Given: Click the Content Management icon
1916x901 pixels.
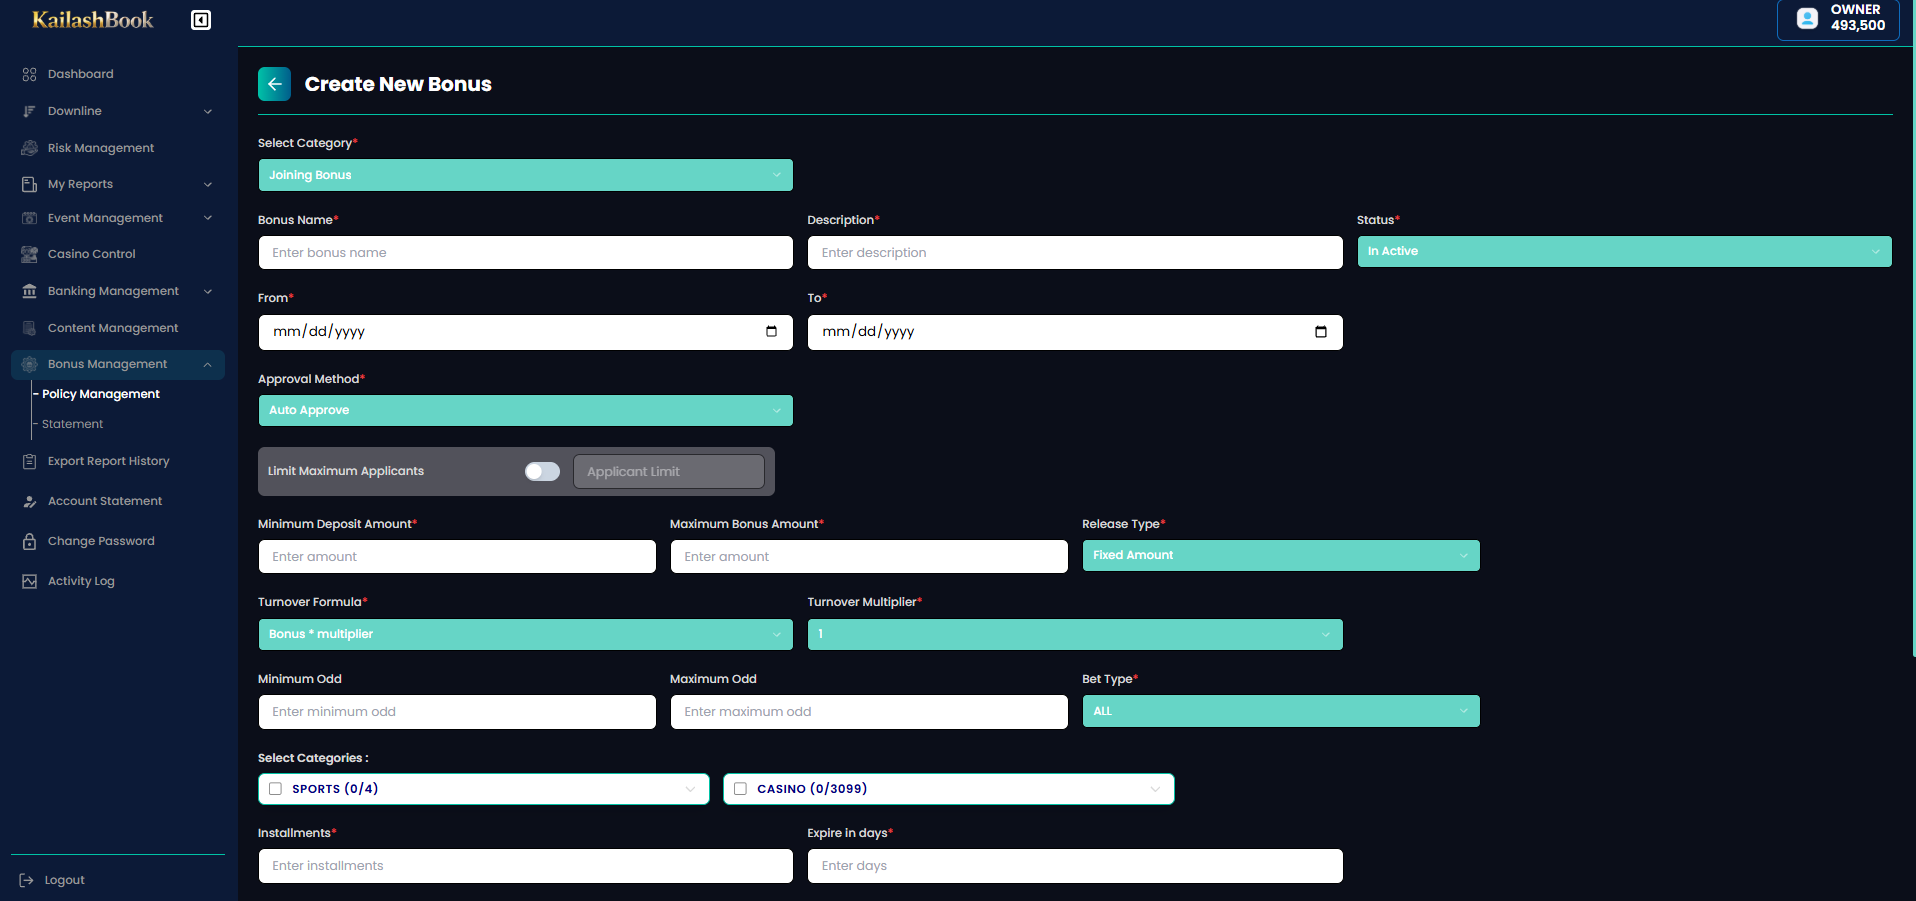Looking at the screenshot, I should coord(29,328).
